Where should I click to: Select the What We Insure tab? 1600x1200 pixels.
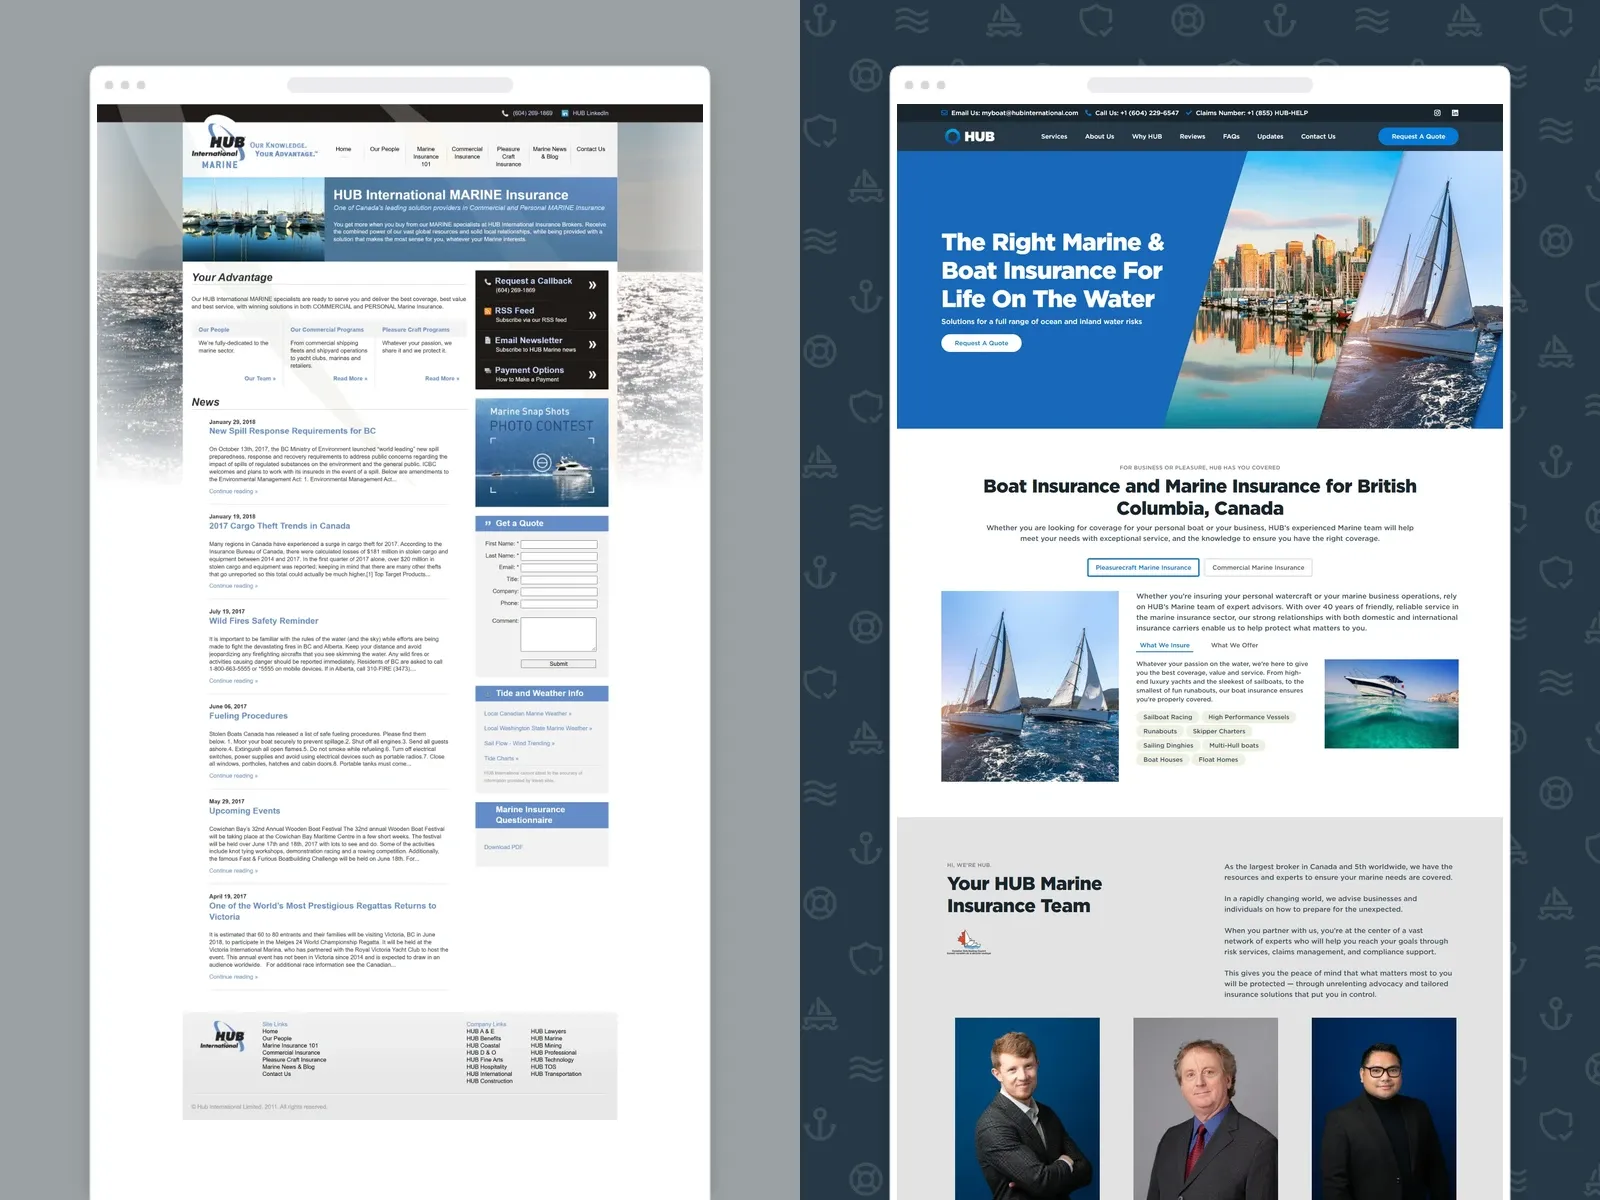click(1165, 645)
